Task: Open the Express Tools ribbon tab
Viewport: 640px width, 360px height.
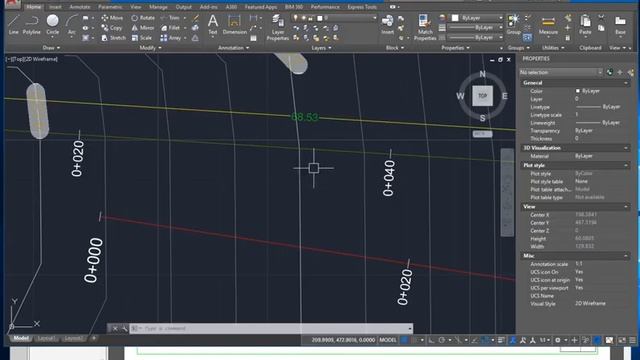Action: [362, 7]
